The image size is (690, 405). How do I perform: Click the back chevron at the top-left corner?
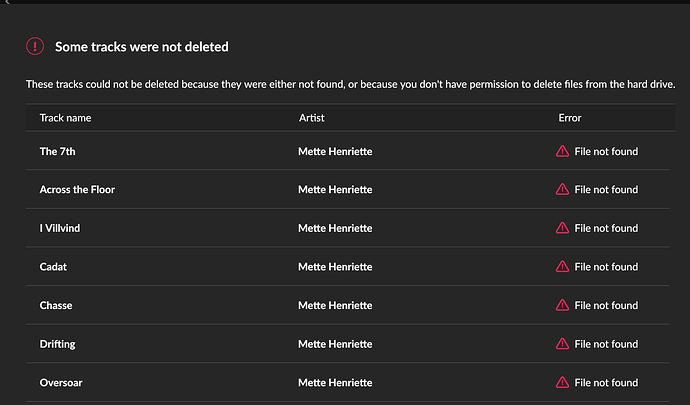click(x=7, y=2)
